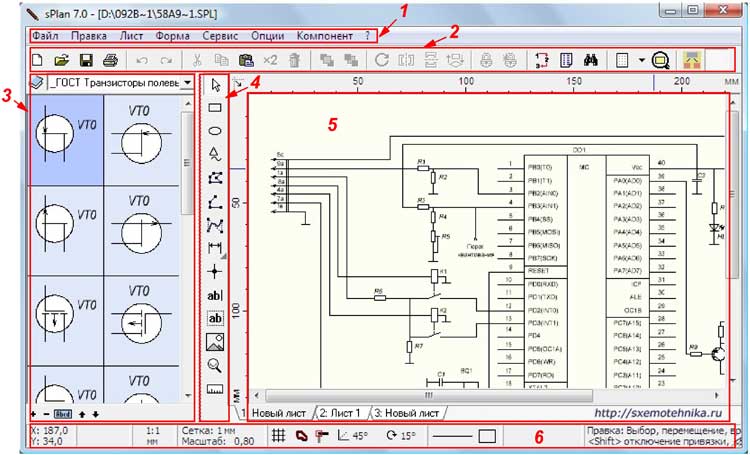Activate the text 'ab|' tool
This screenshot has width=750, height=455.
214,295
